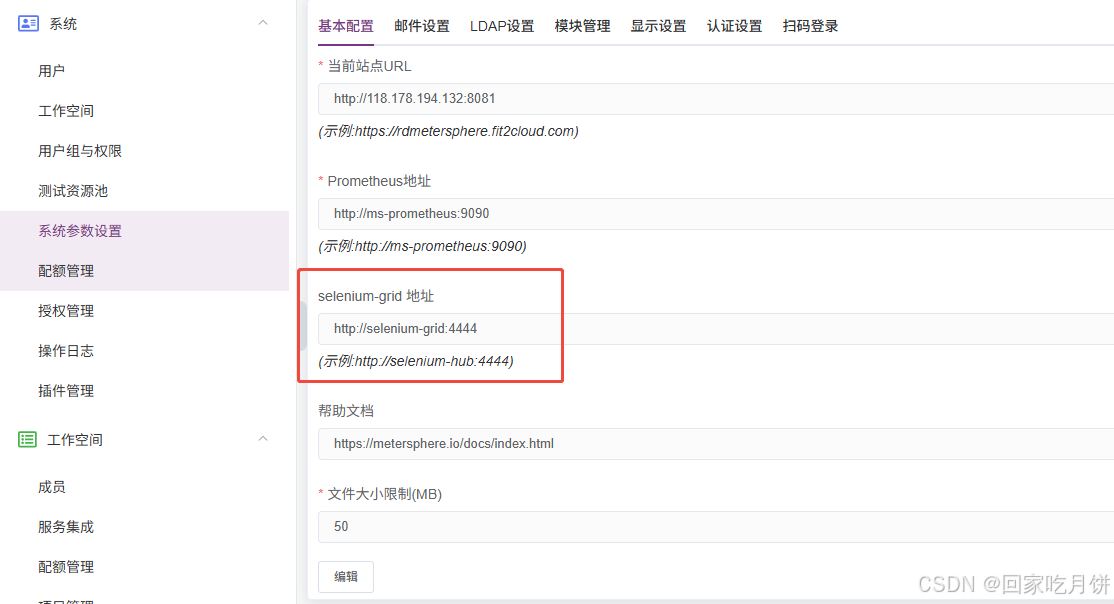Click the green 工作空间 section icon
The height and width of the screenshot is (604, 1114).
click(x=28, y=439)
